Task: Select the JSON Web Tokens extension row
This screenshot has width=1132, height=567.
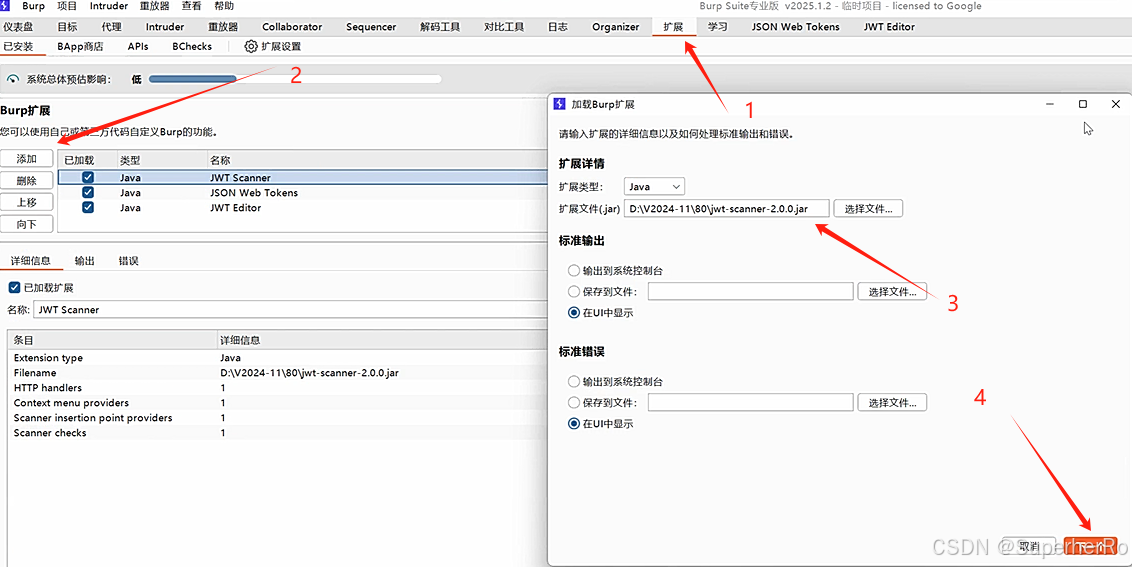Action: click(x=302, y=192)
